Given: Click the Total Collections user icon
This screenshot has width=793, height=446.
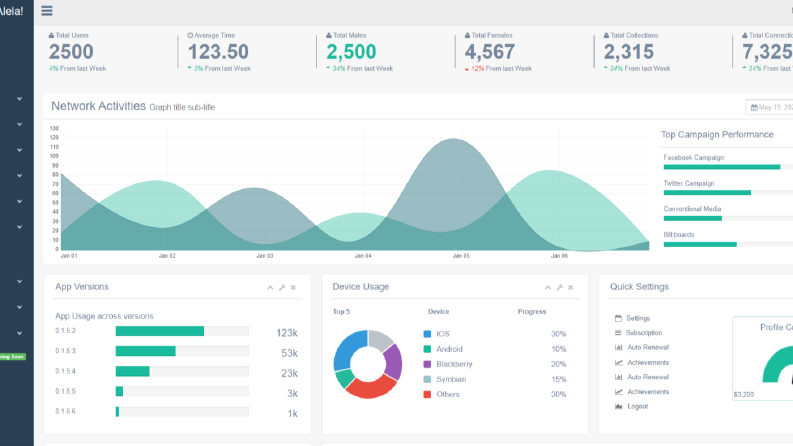Looking at the screenshot, I should (606, 35).
